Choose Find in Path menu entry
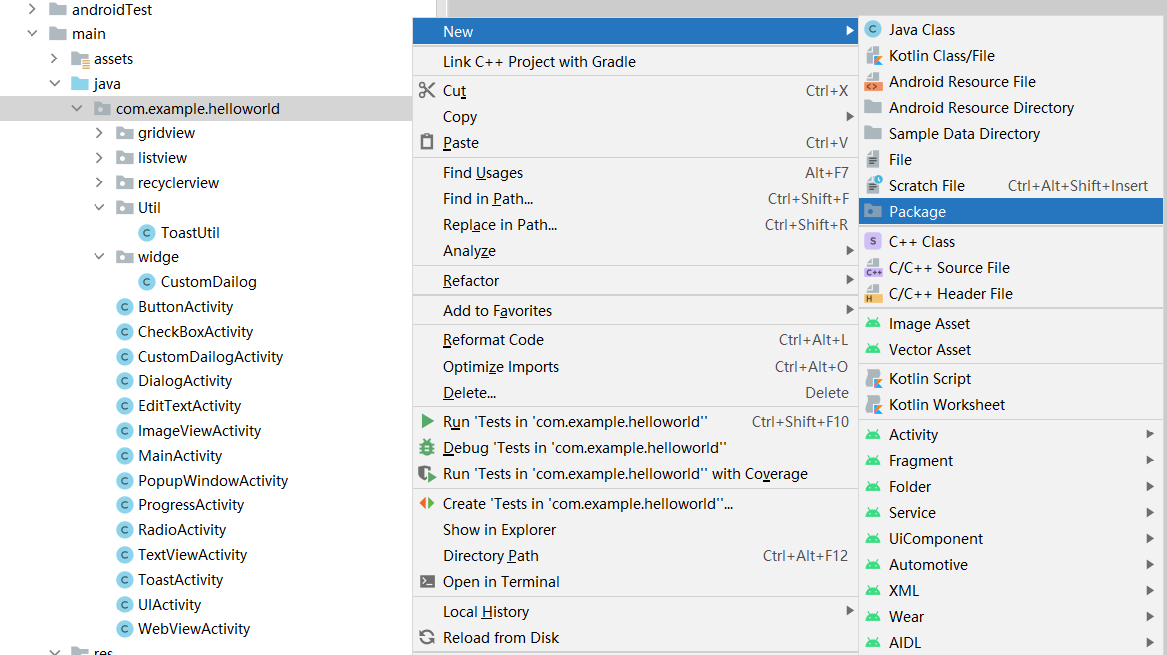The height and width of the screenshot is (655, 1167). 488,199
